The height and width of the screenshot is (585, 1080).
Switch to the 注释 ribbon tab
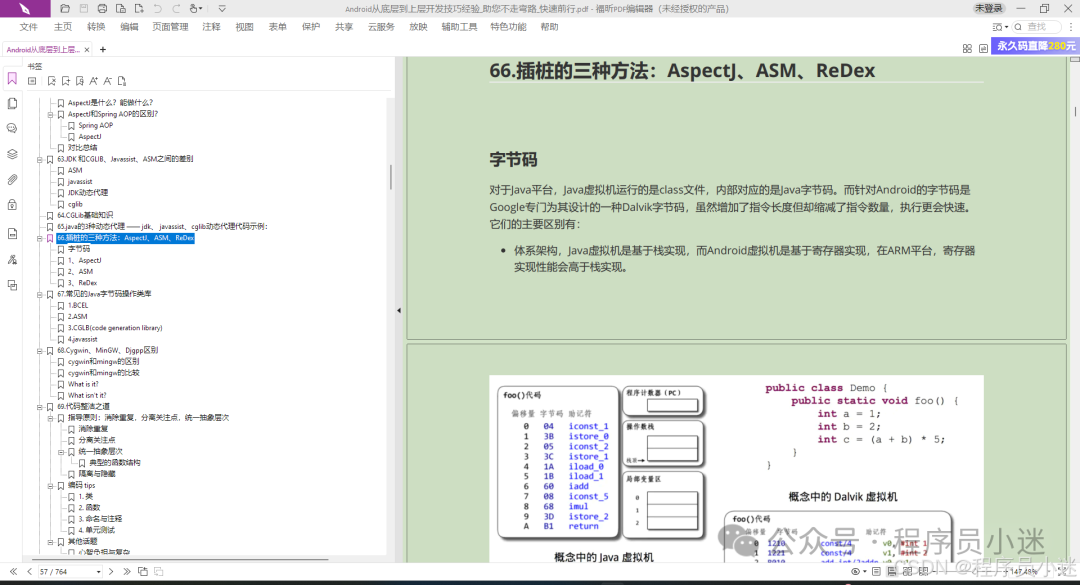211,27
